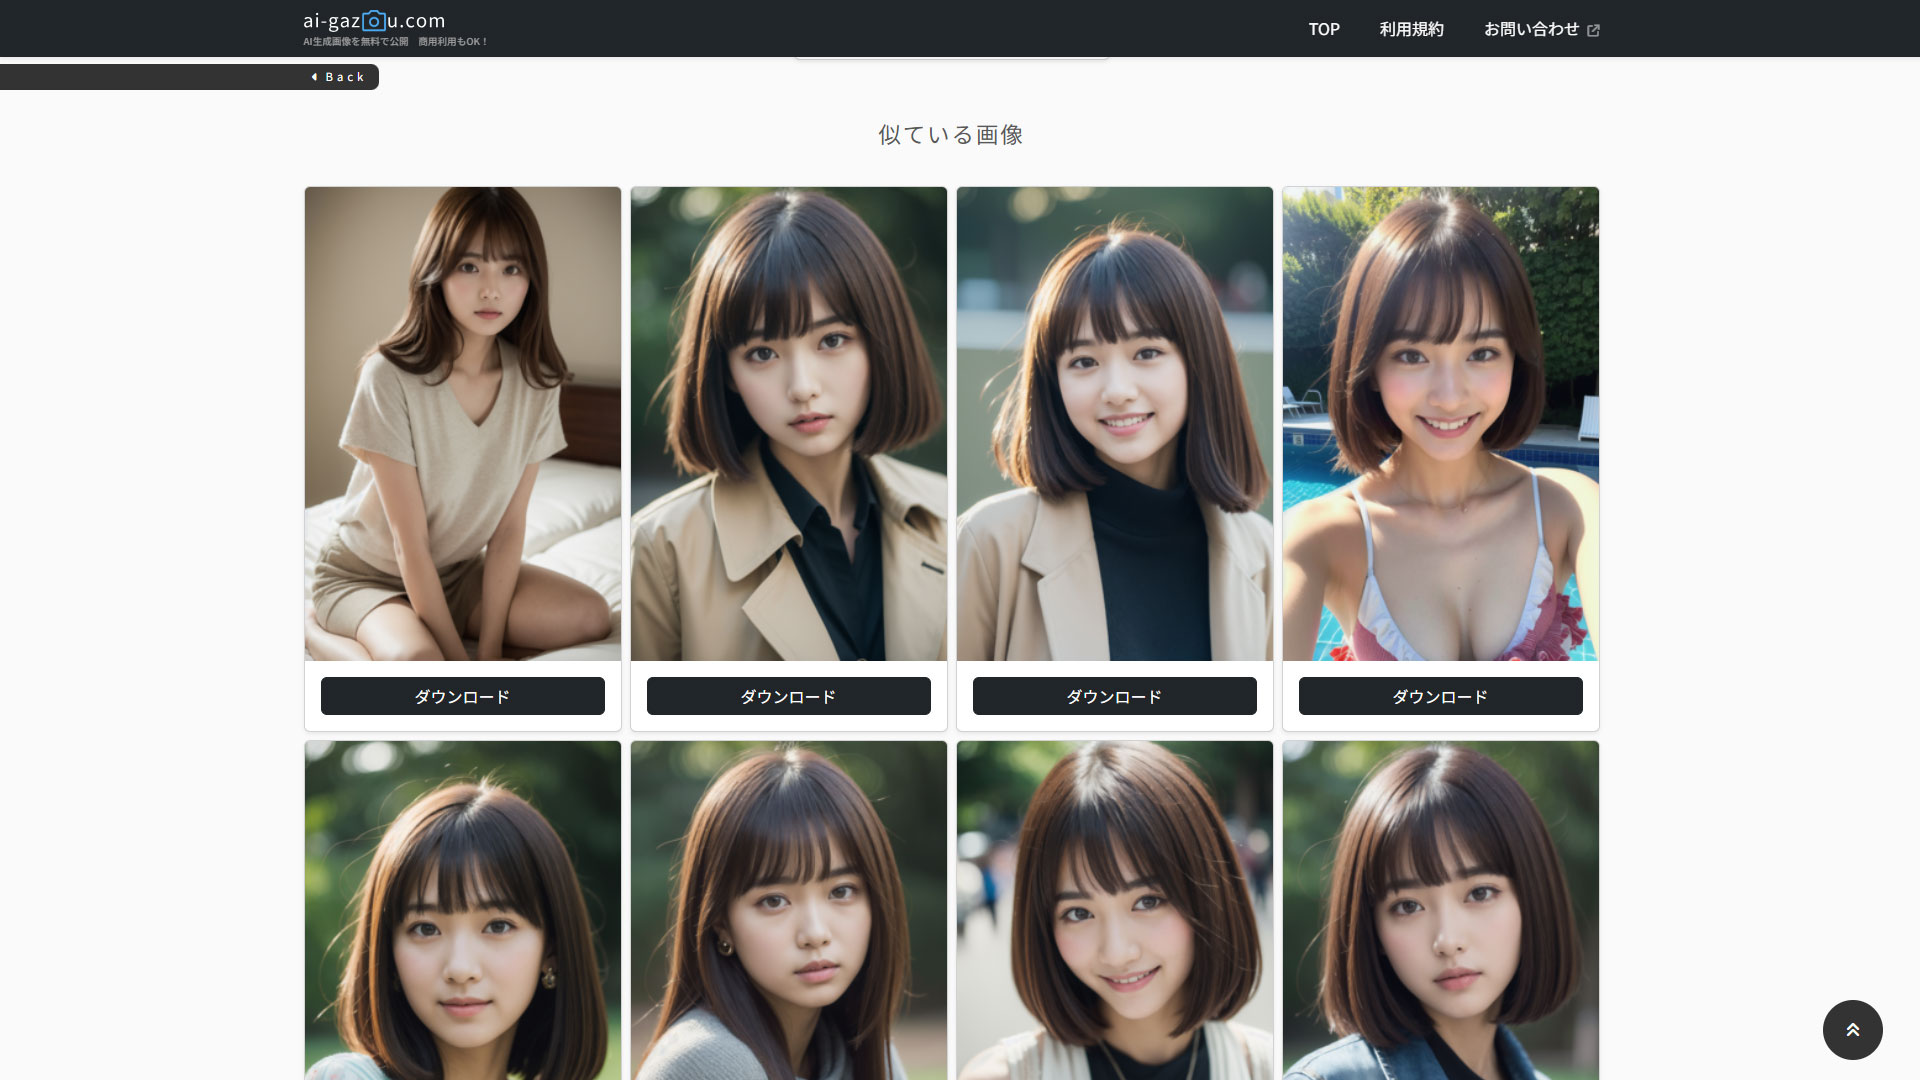Open the second-row thumbnail with visible earring

(x=463, y=910)
